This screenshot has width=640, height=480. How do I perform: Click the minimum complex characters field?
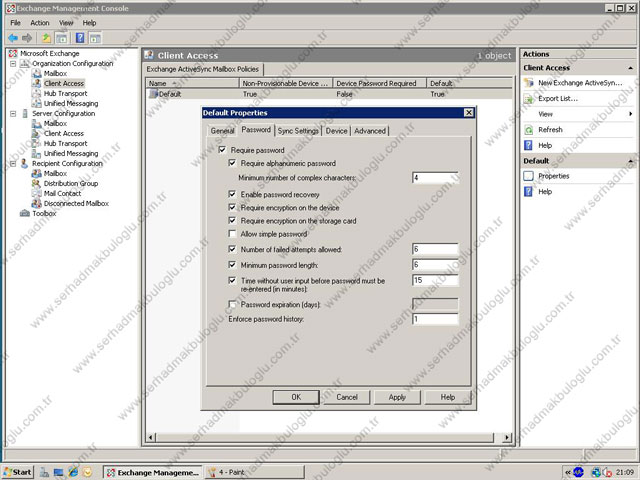435,178
